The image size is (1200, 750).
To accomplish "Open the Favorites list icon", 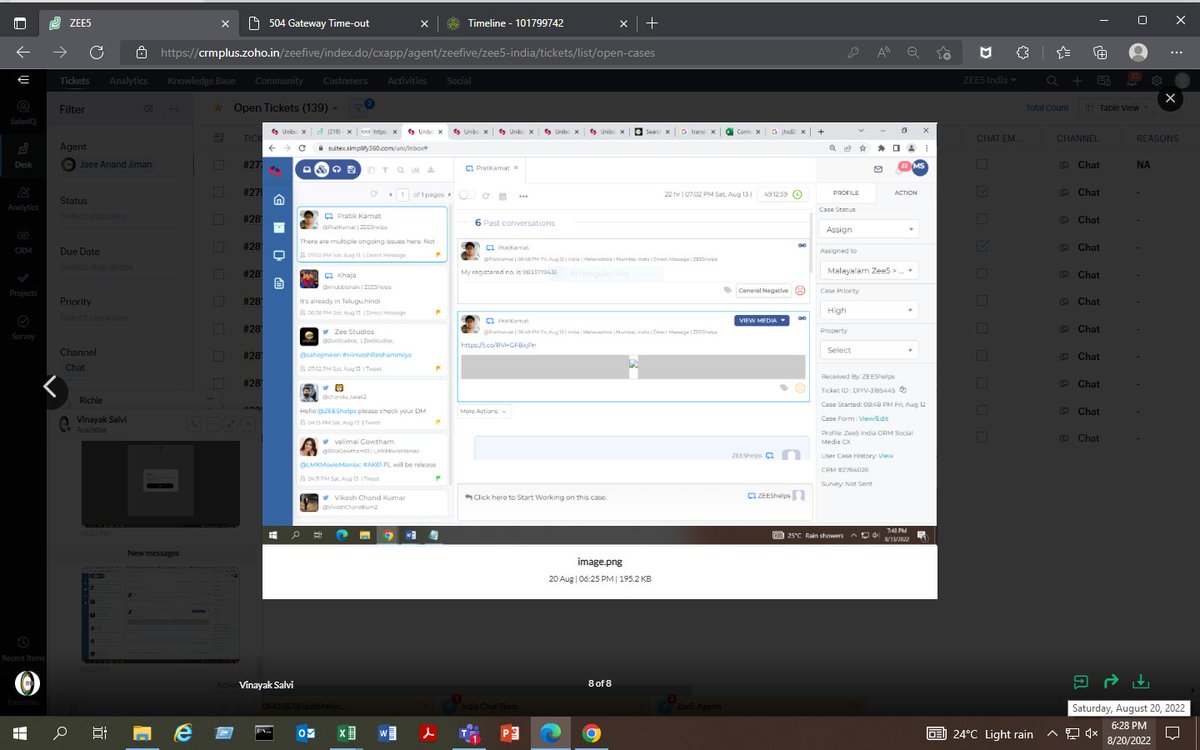I will [x=1062, y=52].
